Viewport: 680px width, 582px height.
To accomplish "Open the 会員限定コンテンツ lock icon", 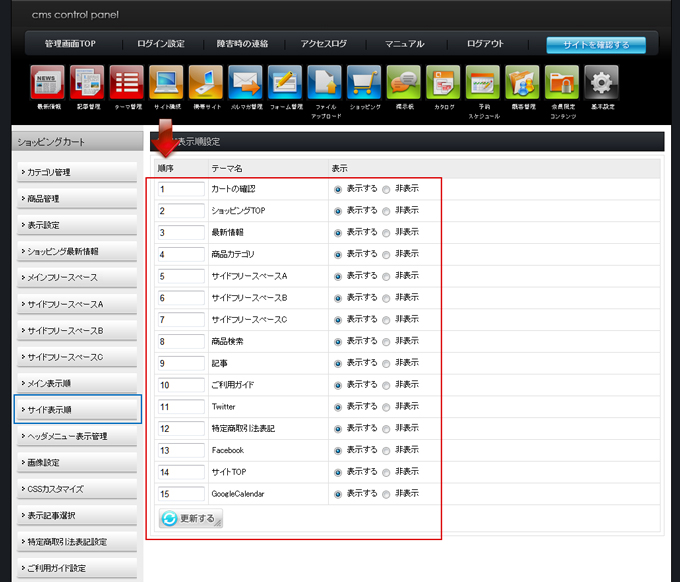I will point(561,82).
